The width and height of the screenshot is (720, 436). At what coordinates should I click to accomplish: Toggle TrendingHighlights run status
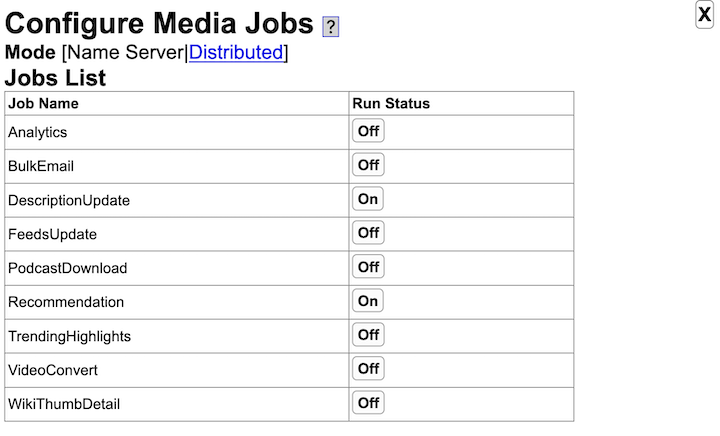[x=368, y=335]
